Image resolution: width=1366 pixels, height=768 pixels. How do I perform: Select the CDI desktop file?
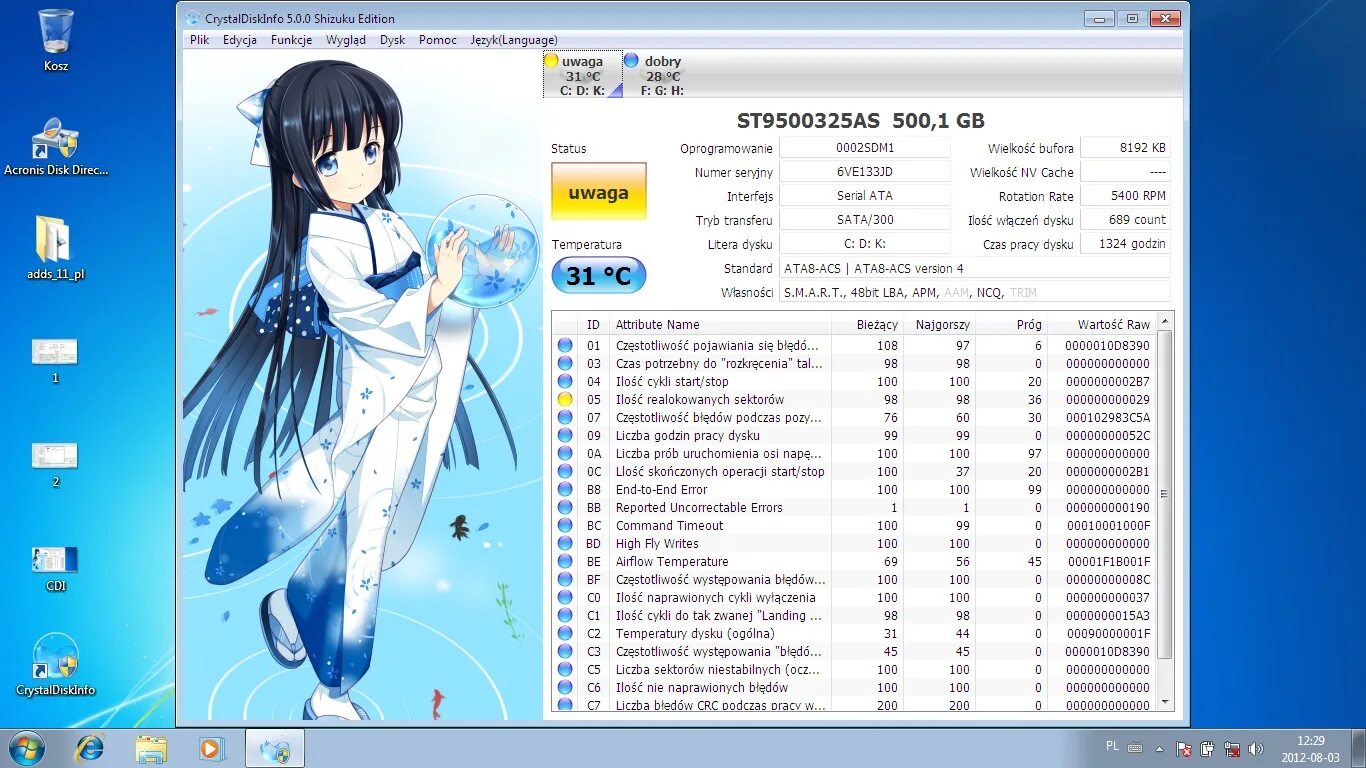(x=55, y=569)
